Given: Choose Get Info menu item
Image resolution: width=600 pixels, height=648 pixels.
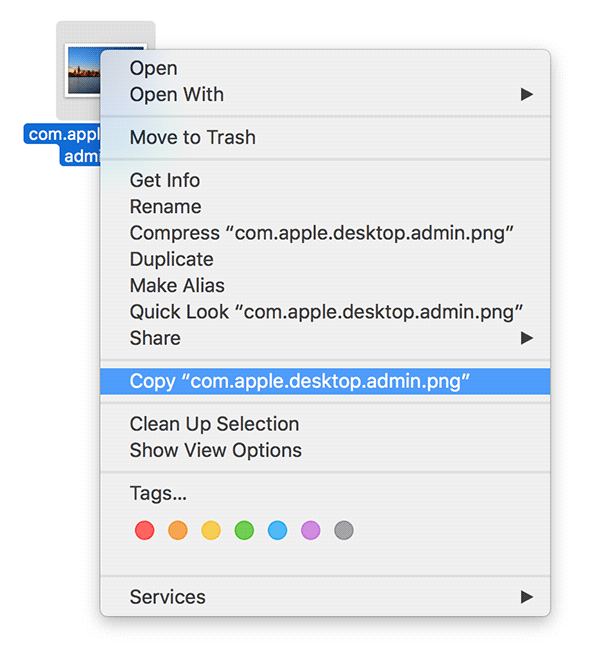Looking at the screenshot, I should 165,180.
